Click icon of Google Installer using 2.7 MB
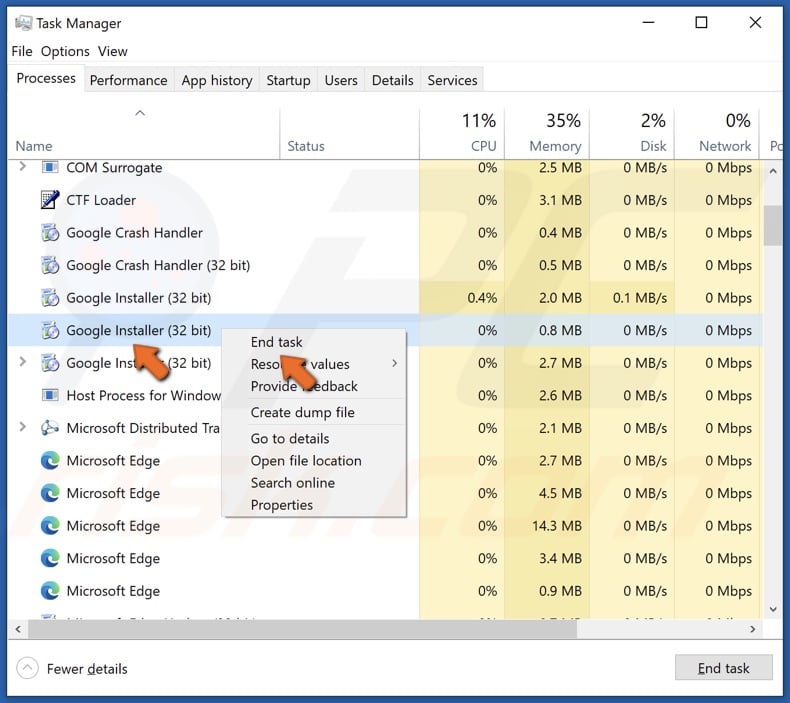Viewport: 790px width, 703px height. (49, 362)
